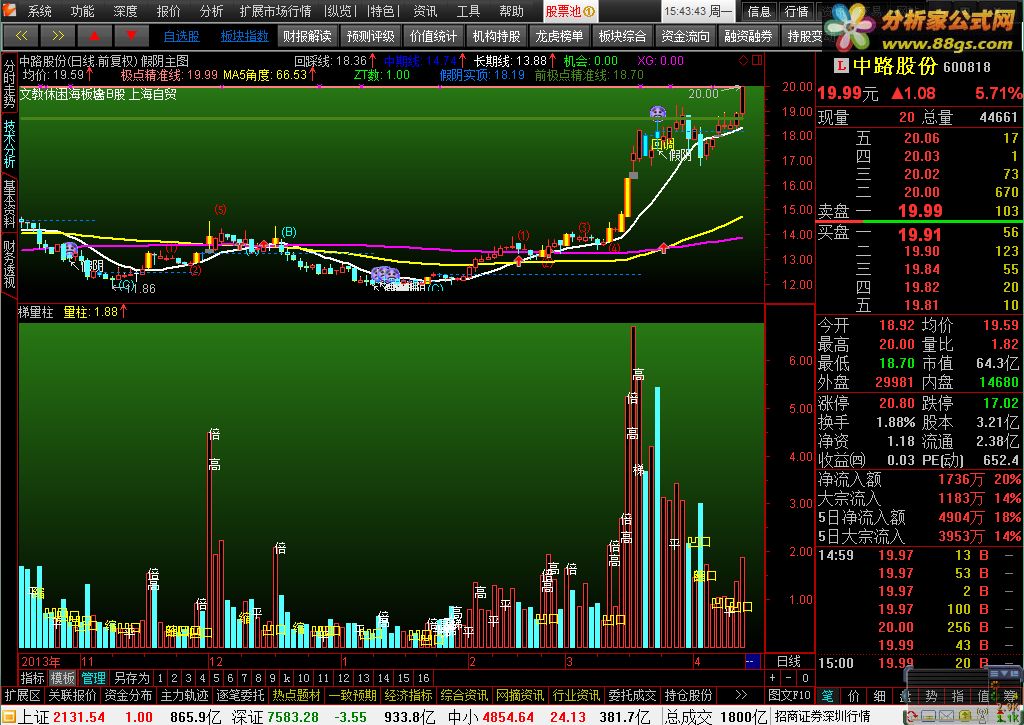Screen dimensions: 1024x725
Task: Click the smiley face marker near the price peak
Action: 658,113
